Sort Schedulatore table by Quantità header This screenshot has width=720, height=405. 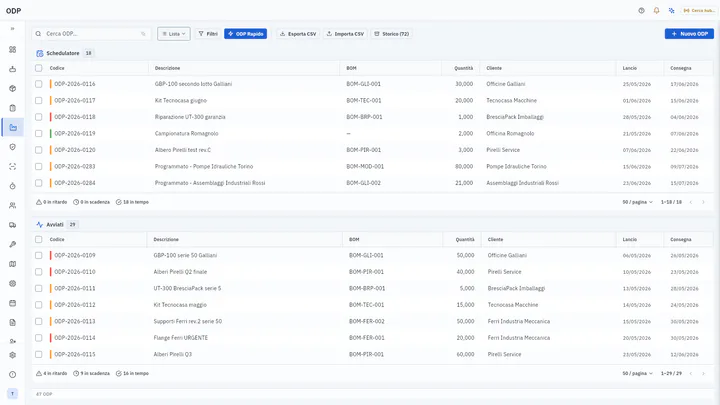463,68
